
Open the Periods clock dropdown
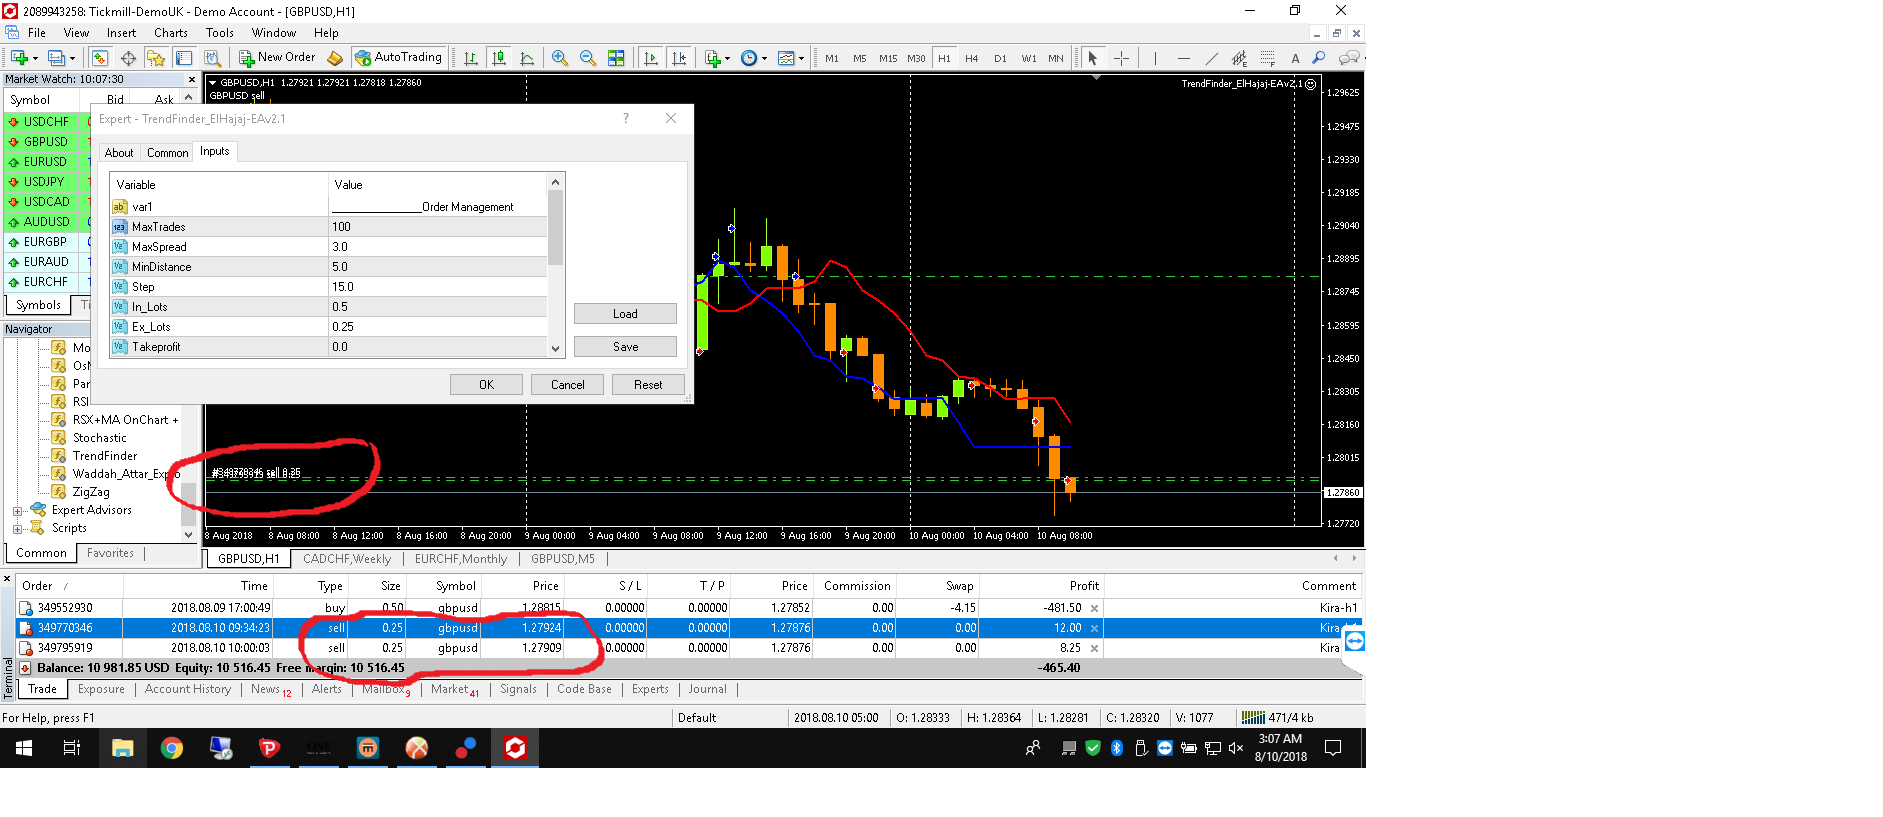coord(754,58)
